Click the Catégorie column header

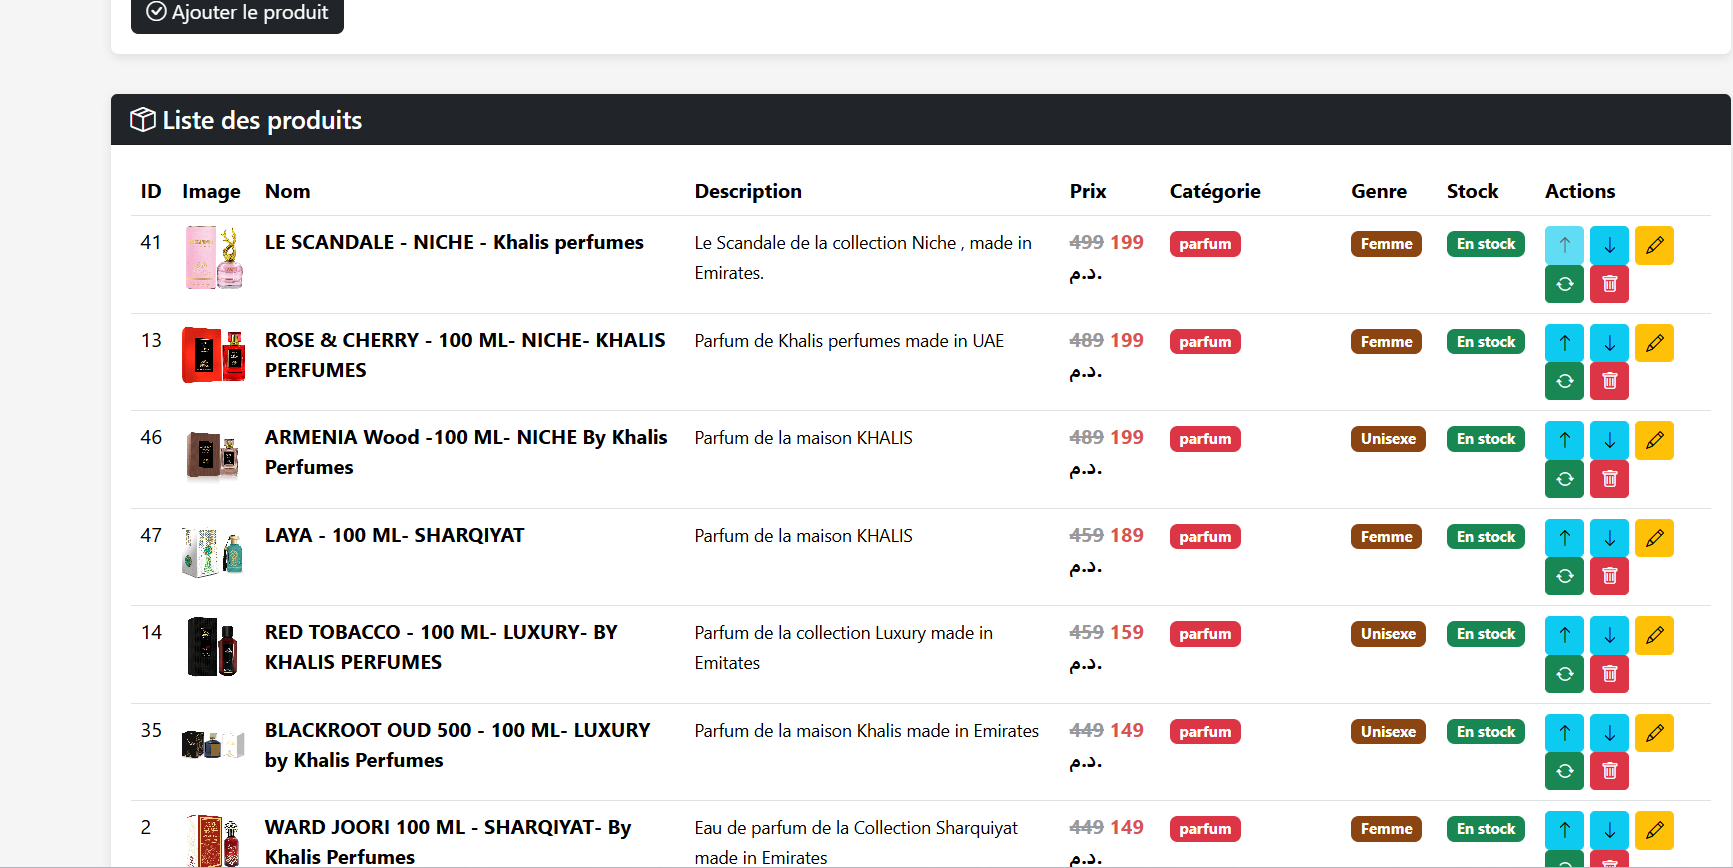click(x=1215, y=191)
